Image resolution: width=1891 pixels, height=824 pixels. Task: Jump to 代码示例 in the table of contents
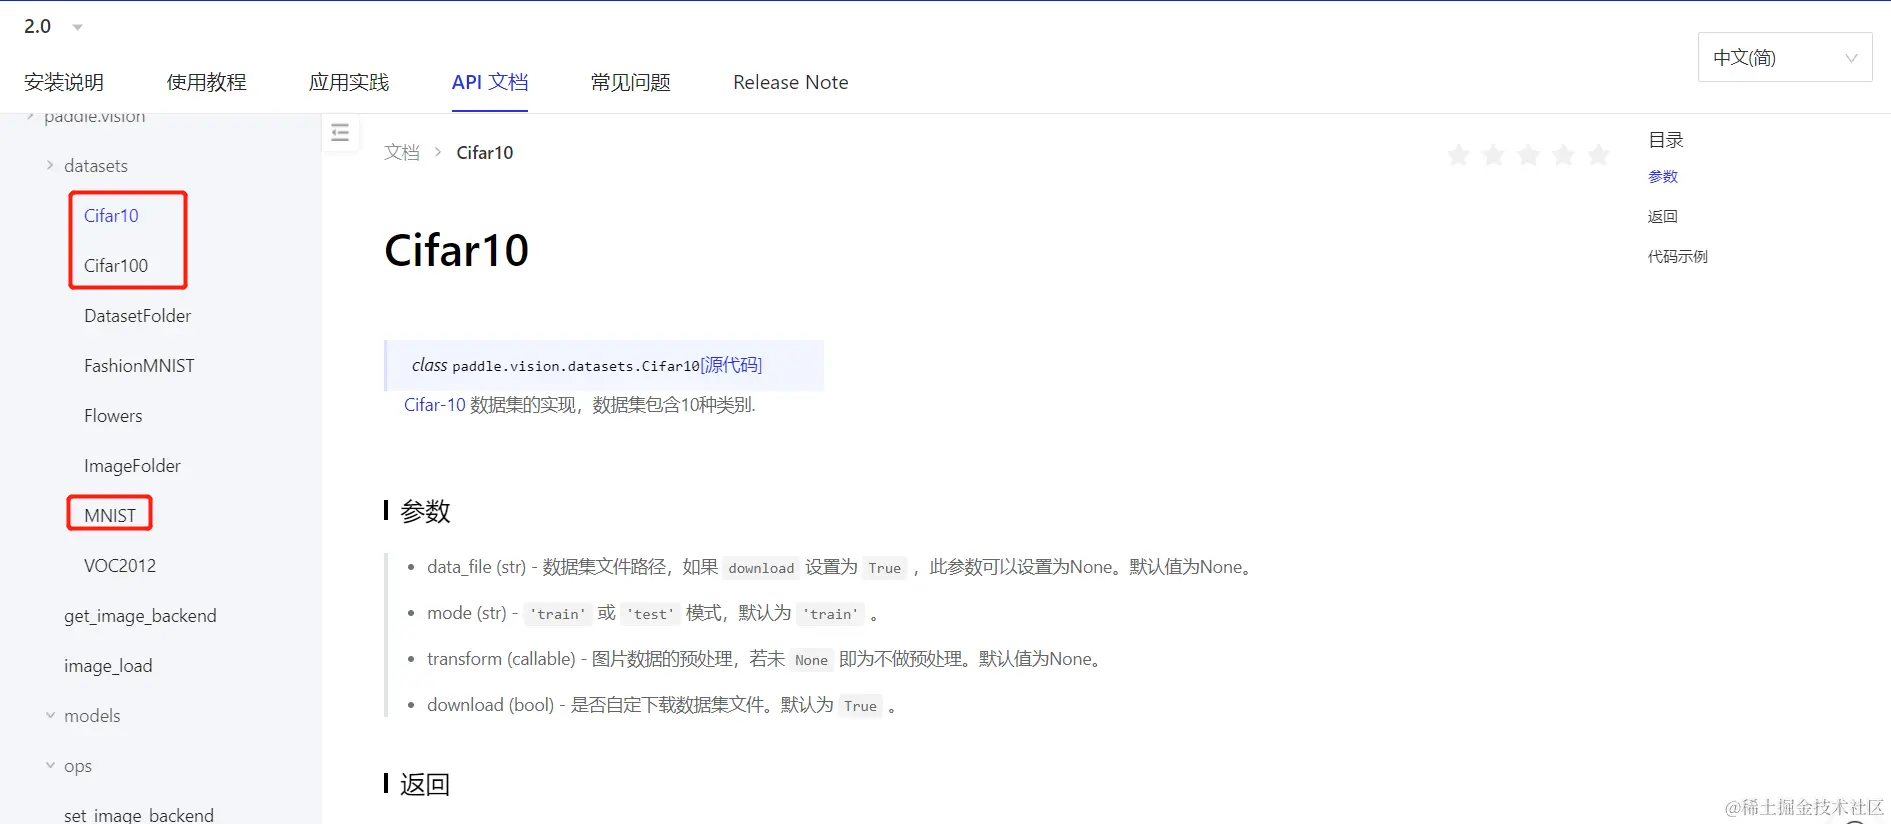1678,257
